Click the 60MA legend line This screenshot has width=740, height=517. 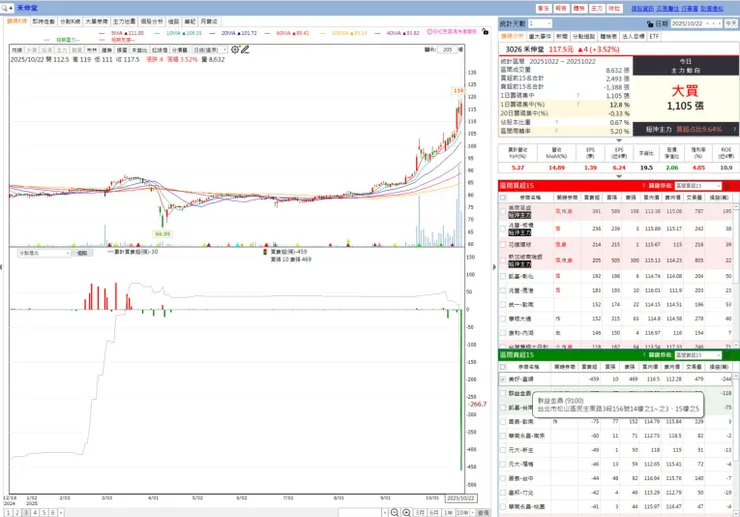click(287, 33)
